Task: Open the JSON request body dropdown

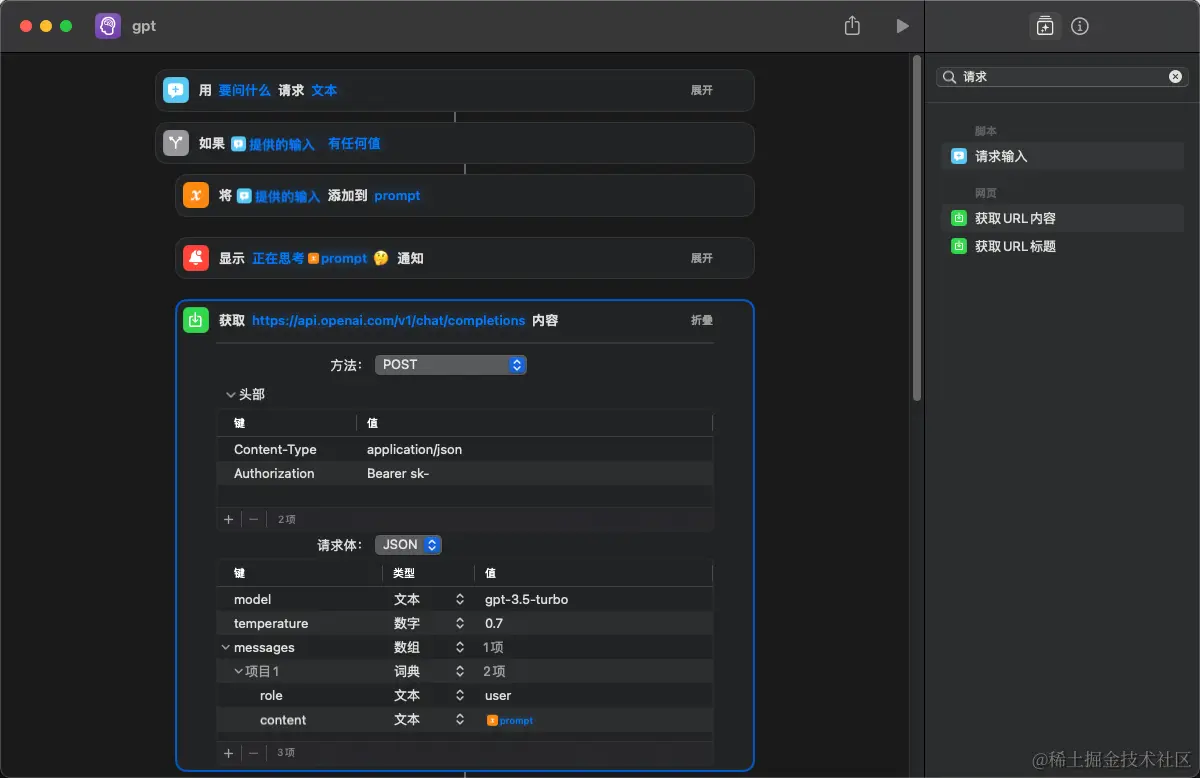Action: pos(409,545)
